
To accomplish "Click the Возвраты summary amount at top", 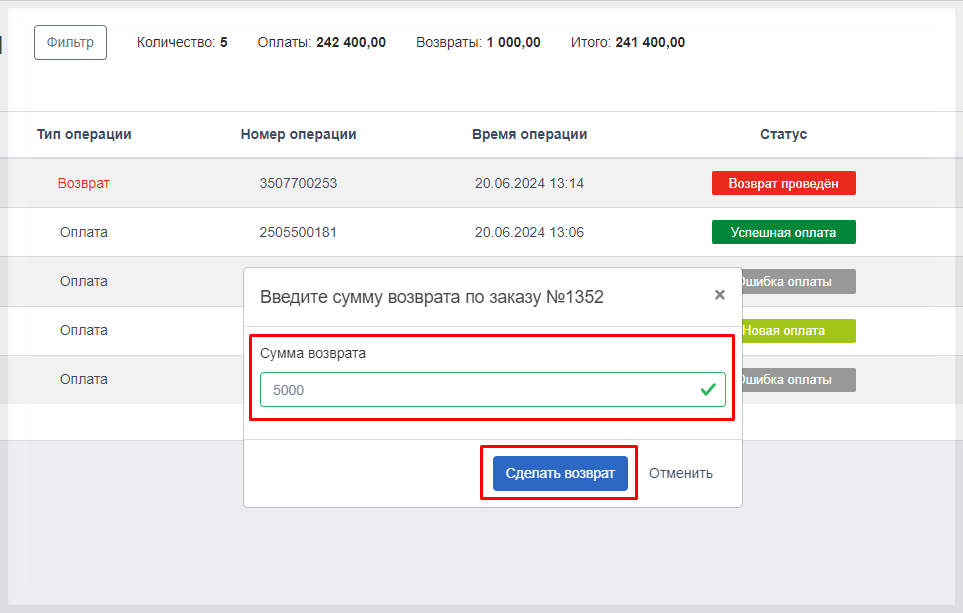I will click(513, 42).
